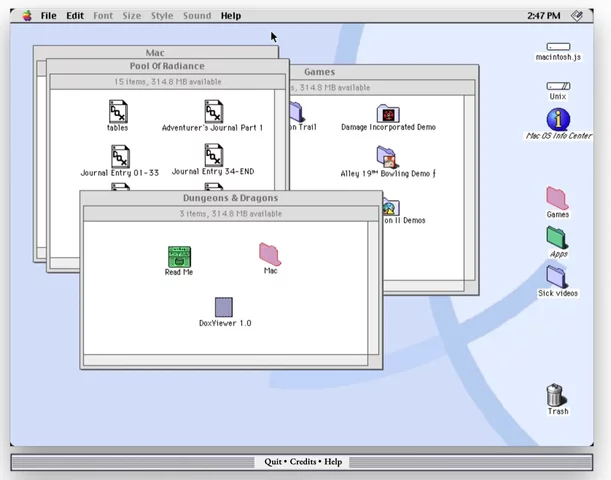This screenshot has width=611, height=480.
Task: Click the Help link in bottom bar
Action: [333, 462]
